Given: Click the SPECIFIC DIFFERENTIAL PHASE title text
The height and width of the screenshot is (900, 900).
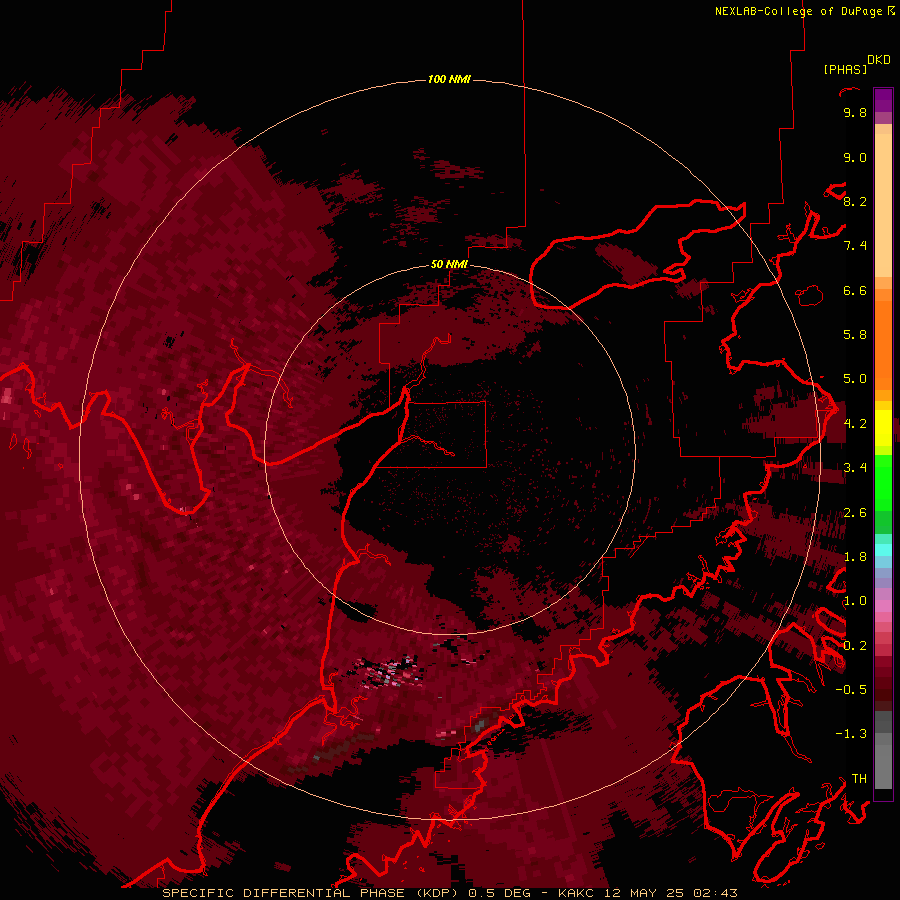Looking at the screenshot, I should point(285,893).
